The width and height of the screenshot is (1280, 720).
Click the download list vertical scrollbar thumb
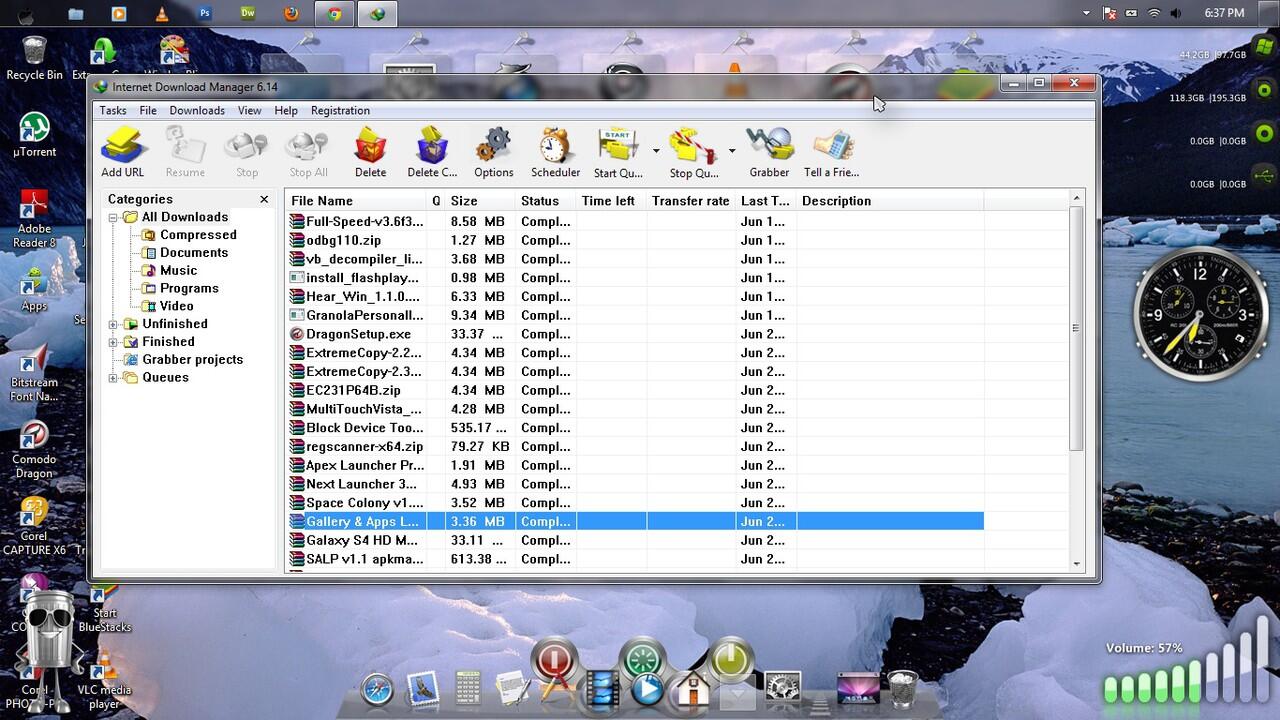(1077, 328)
